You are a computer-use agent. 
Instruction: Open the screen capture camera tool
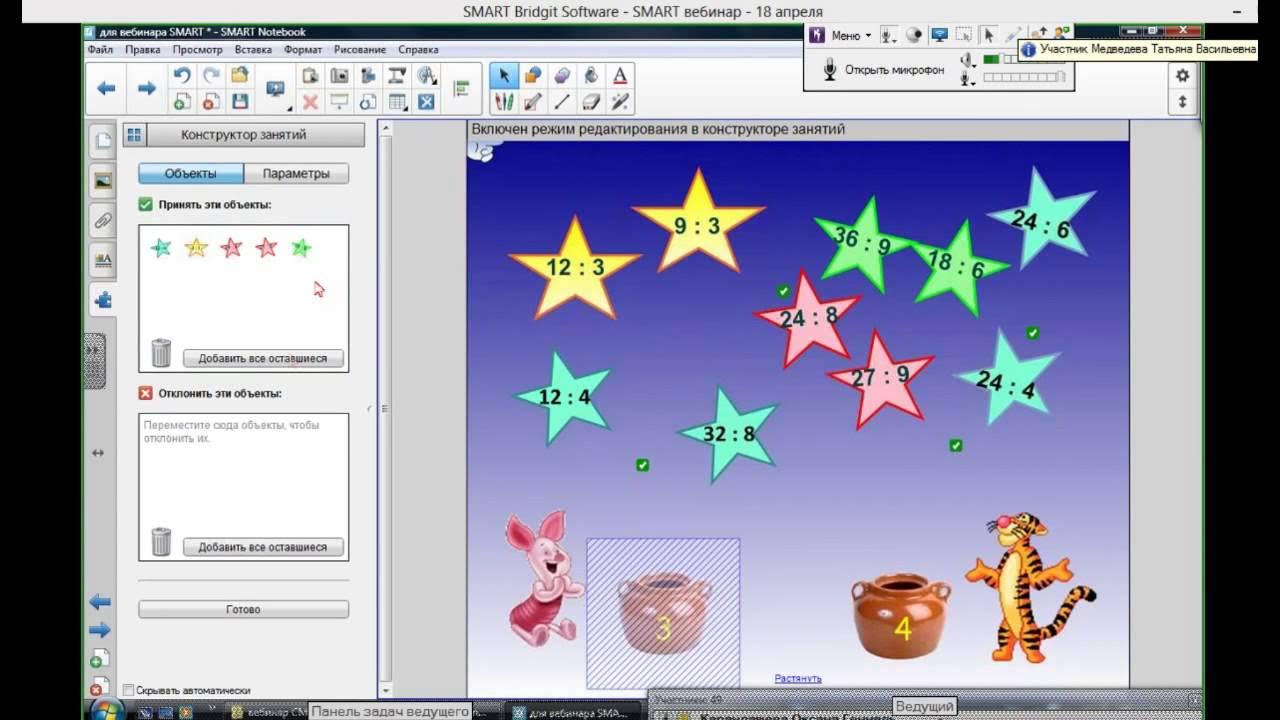[339, 75]
